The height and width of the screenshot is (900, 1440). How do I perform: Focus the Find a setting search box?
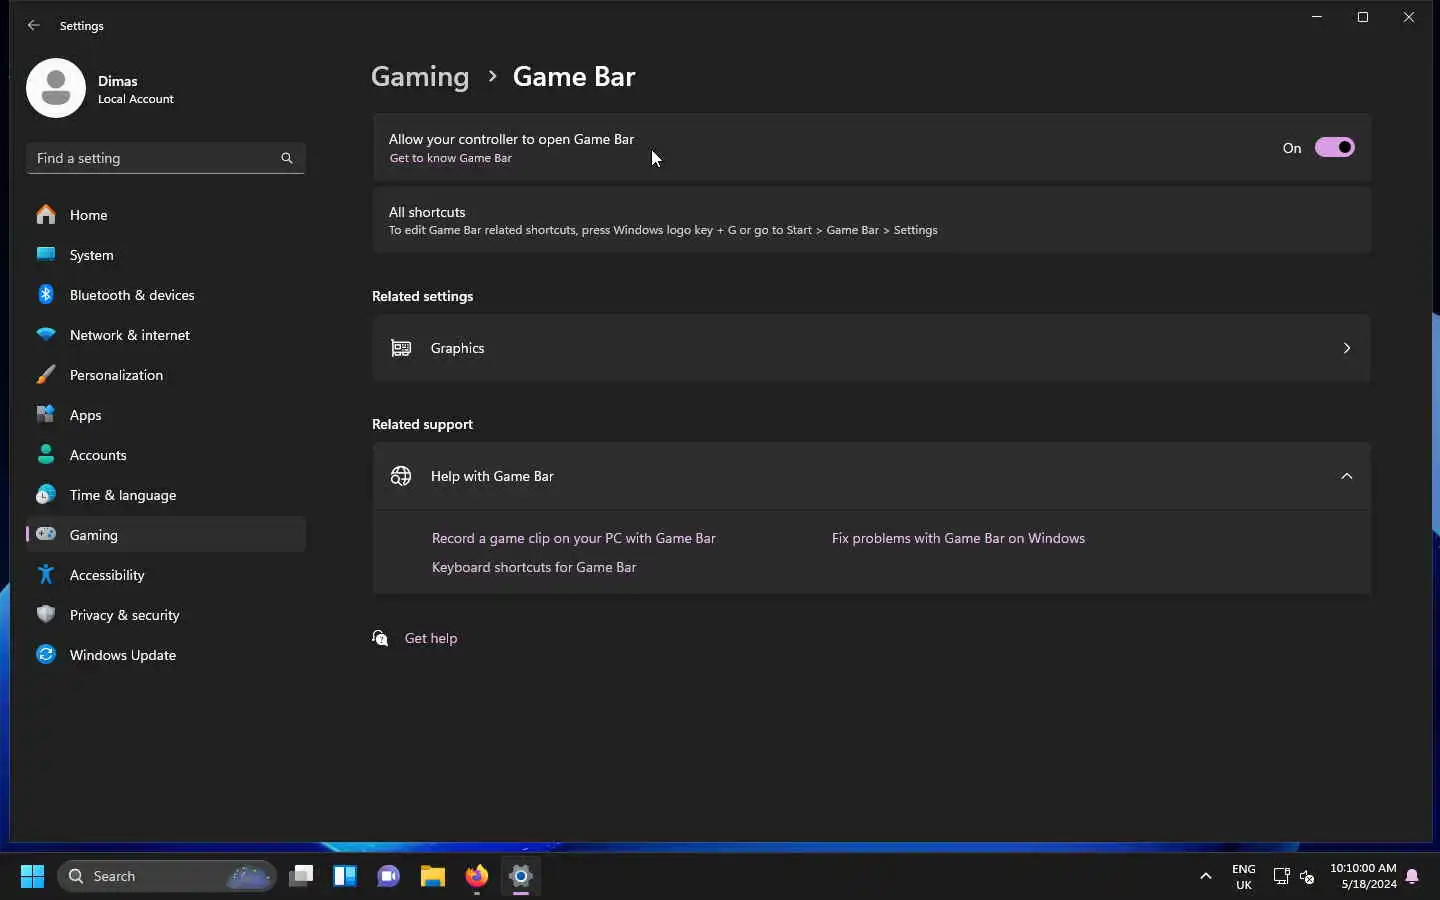click(x=166, y=158)
